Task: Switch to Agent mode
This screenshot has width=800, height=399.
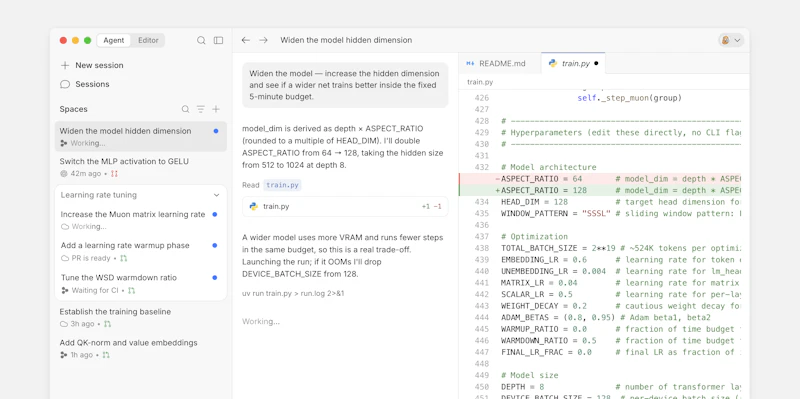Action: point(114,40)
